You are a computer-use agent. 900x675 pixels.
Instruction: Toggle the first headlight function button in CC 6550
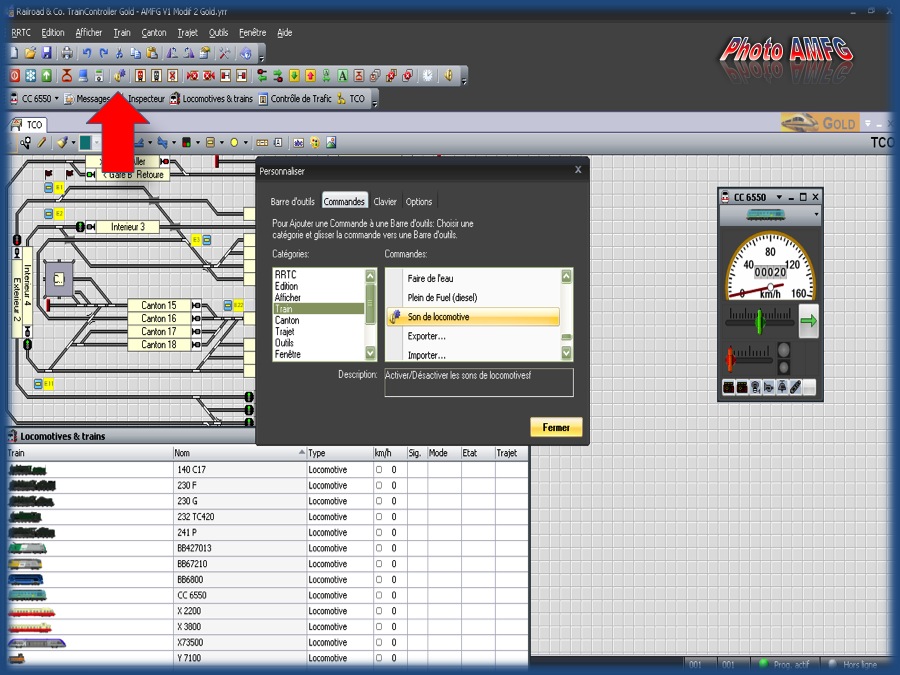728,387
